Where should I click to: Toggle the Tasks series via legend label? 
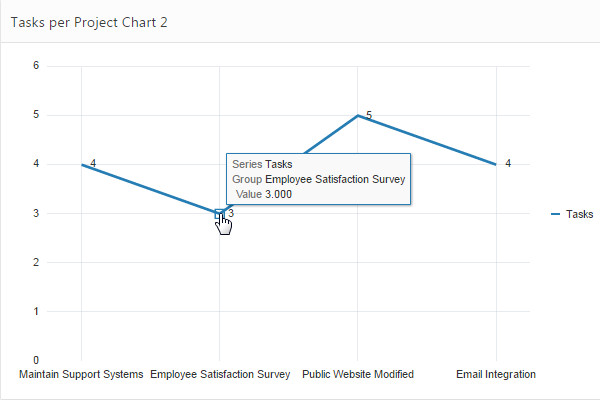pos(579,214)
